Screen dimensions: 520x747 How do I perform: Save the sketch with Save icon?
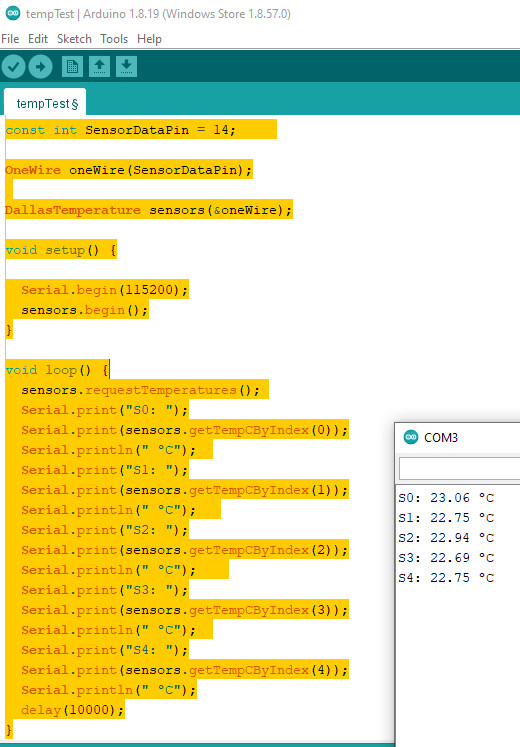click(x=126, y=66)
